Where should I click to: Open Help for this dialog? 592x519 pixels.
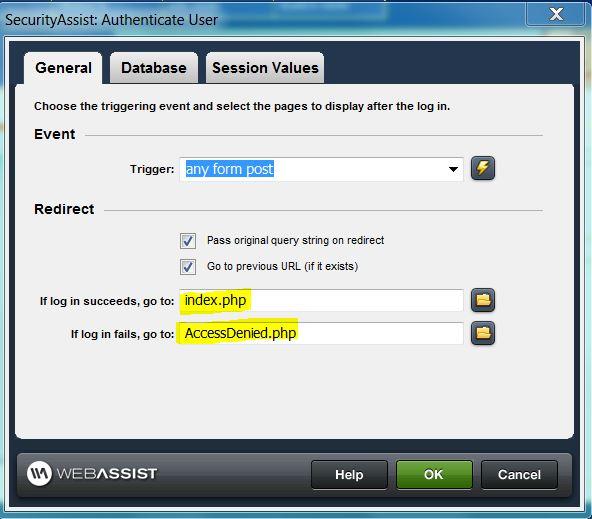349,474
